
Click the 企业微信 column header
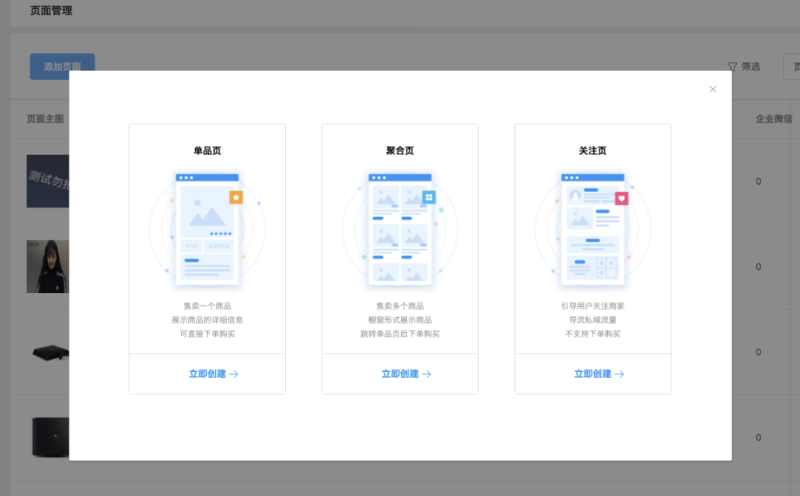tap(775, 119)
